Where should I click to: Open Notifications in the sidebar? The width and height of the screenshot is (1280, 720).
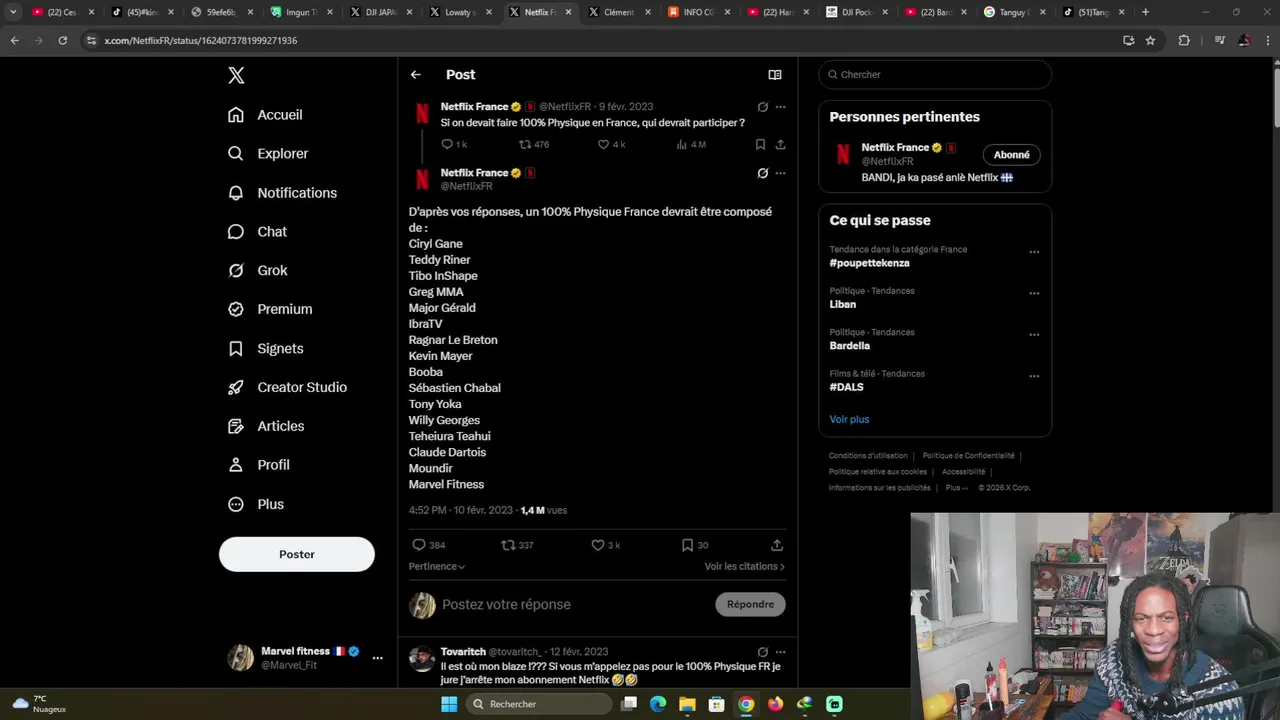tap(282, 192)
